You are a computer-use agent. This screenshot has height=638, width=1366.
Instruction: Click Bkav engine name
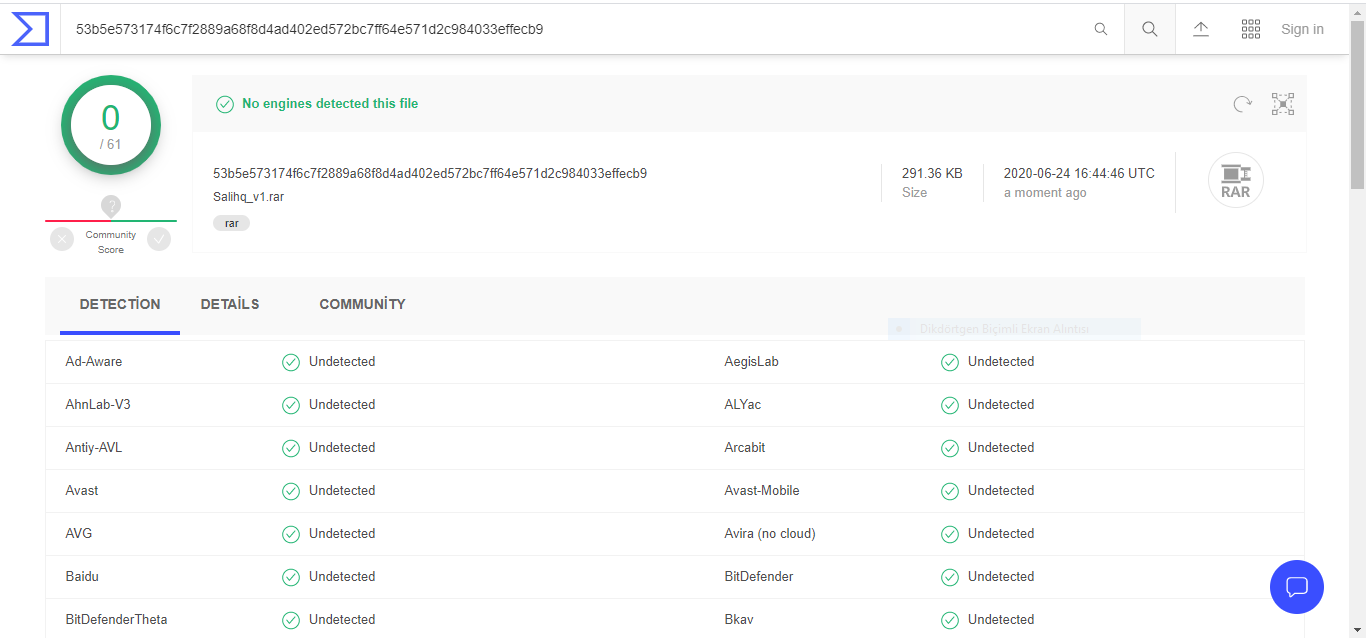(x=739, y=619)
